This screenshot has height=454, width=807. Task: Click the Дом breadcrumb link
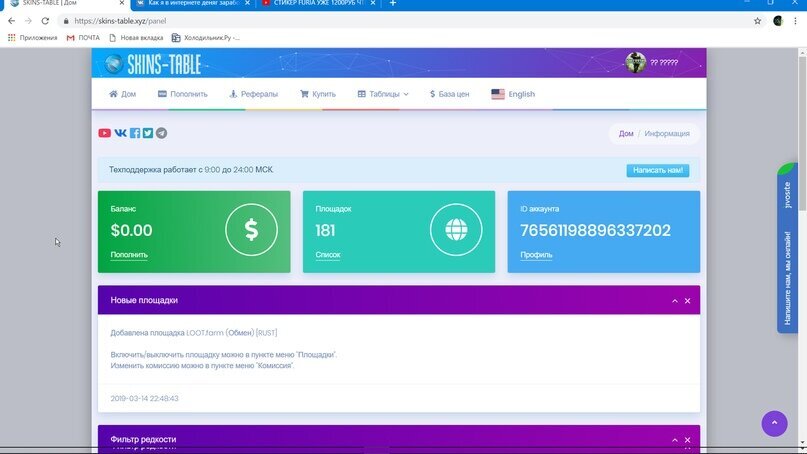[626, 133]
